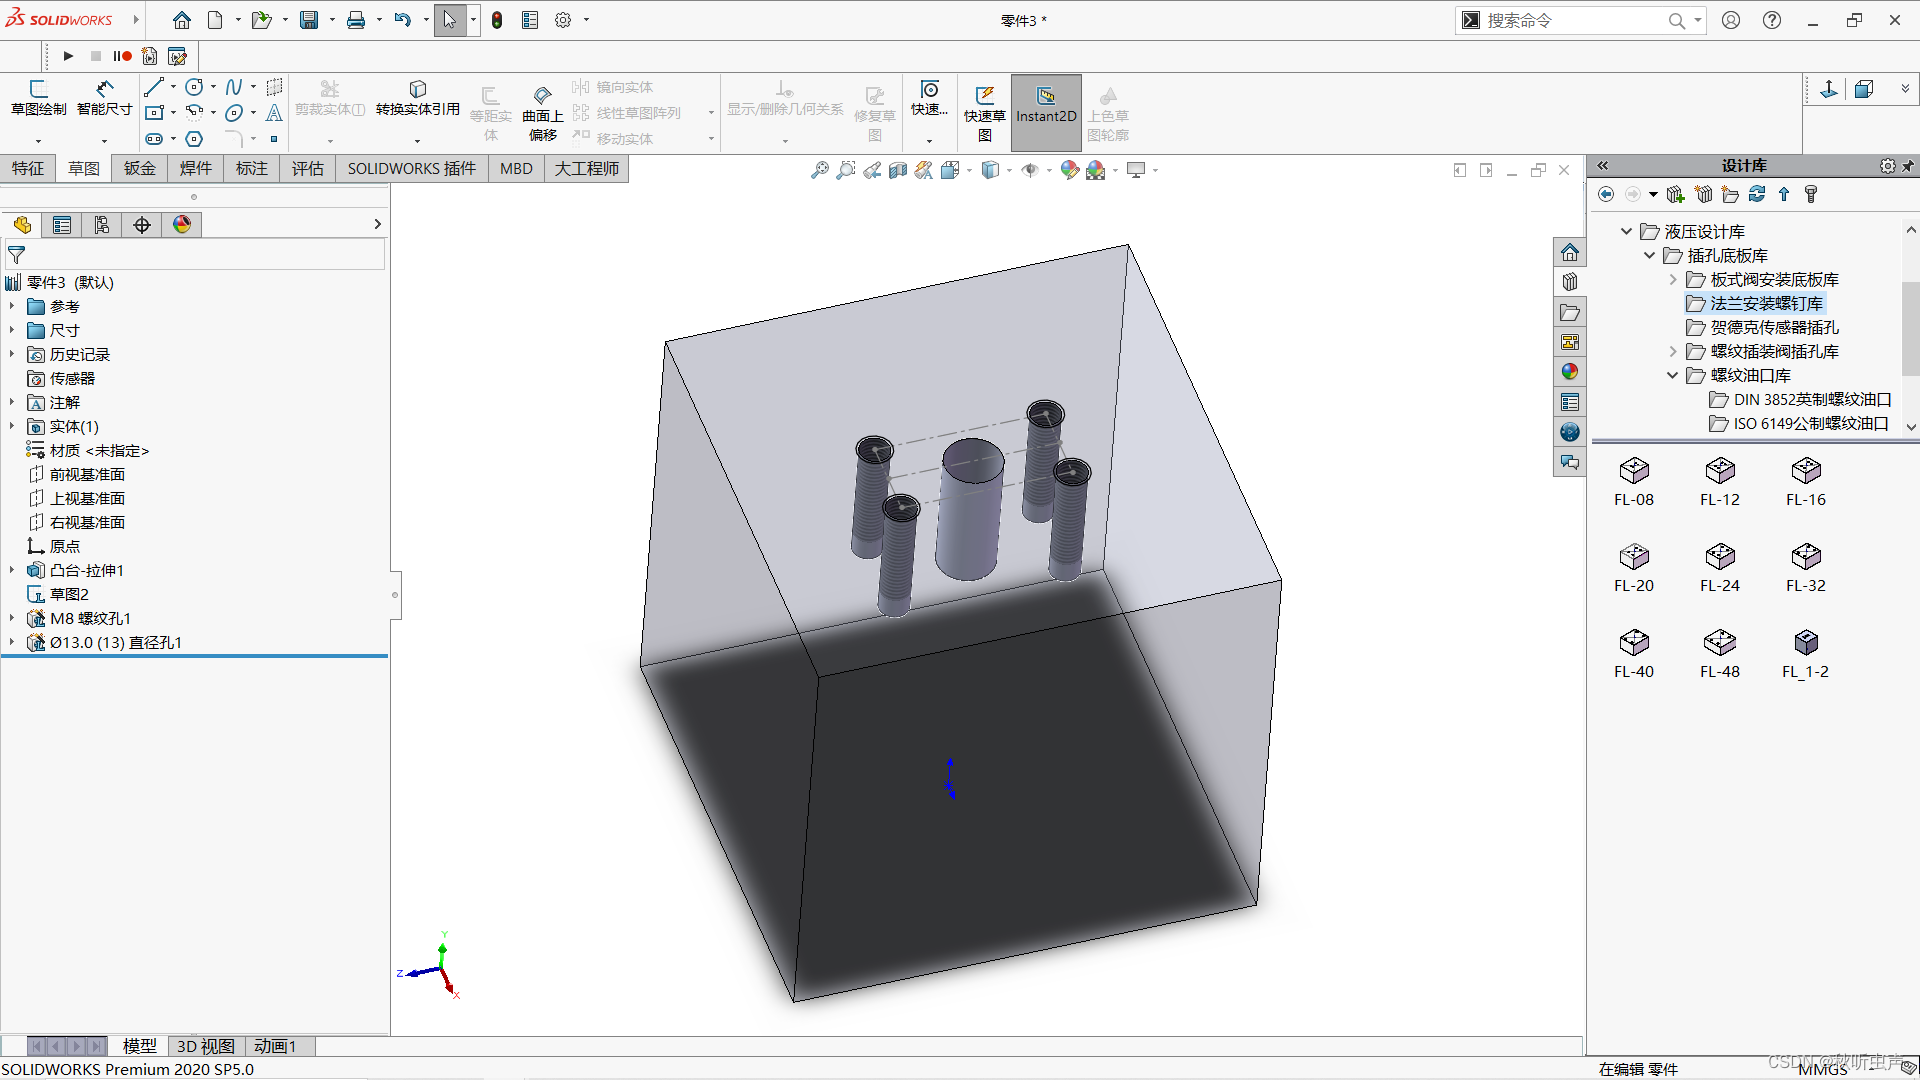
Task: Open the Circle tool dropdown arrow
Action: (x=213, y=87)
